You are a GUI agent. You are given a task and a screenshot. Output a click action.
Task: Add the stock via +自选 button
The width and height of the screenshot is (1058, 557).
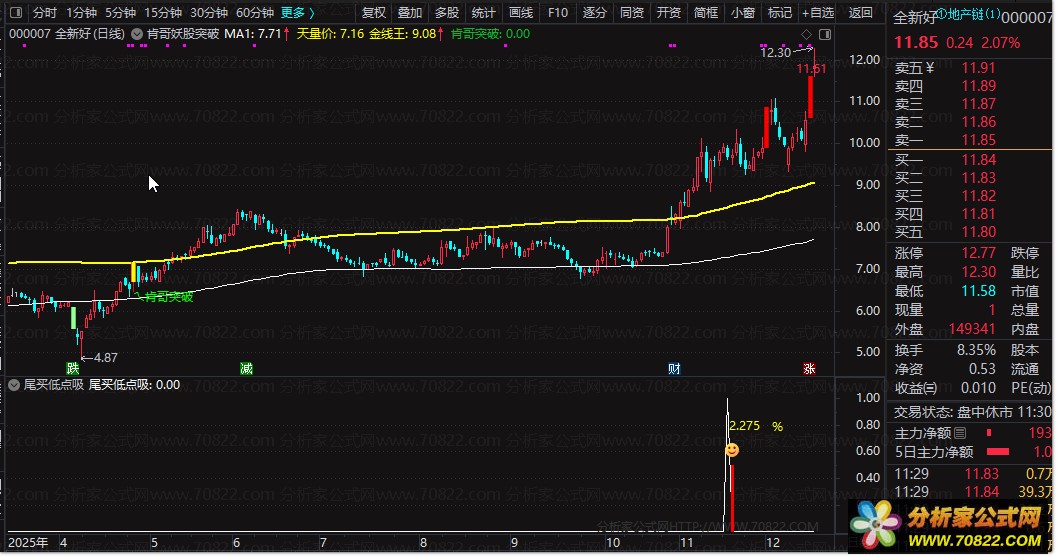pyautogui.click(x=816, y=13)
